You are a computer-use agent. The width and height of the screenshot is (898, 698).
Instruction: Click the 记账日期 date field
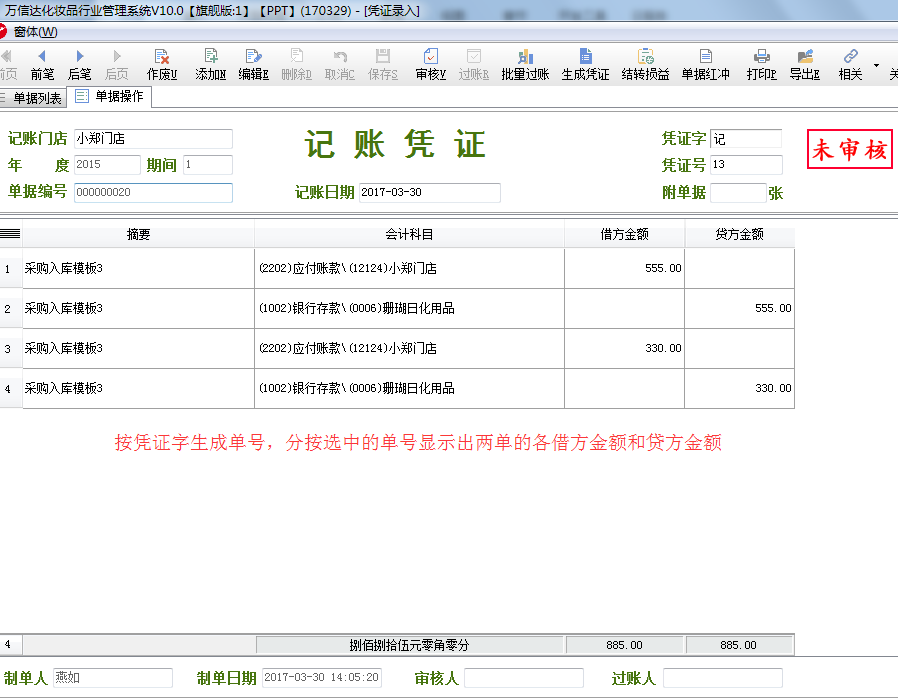coord(430,192)
